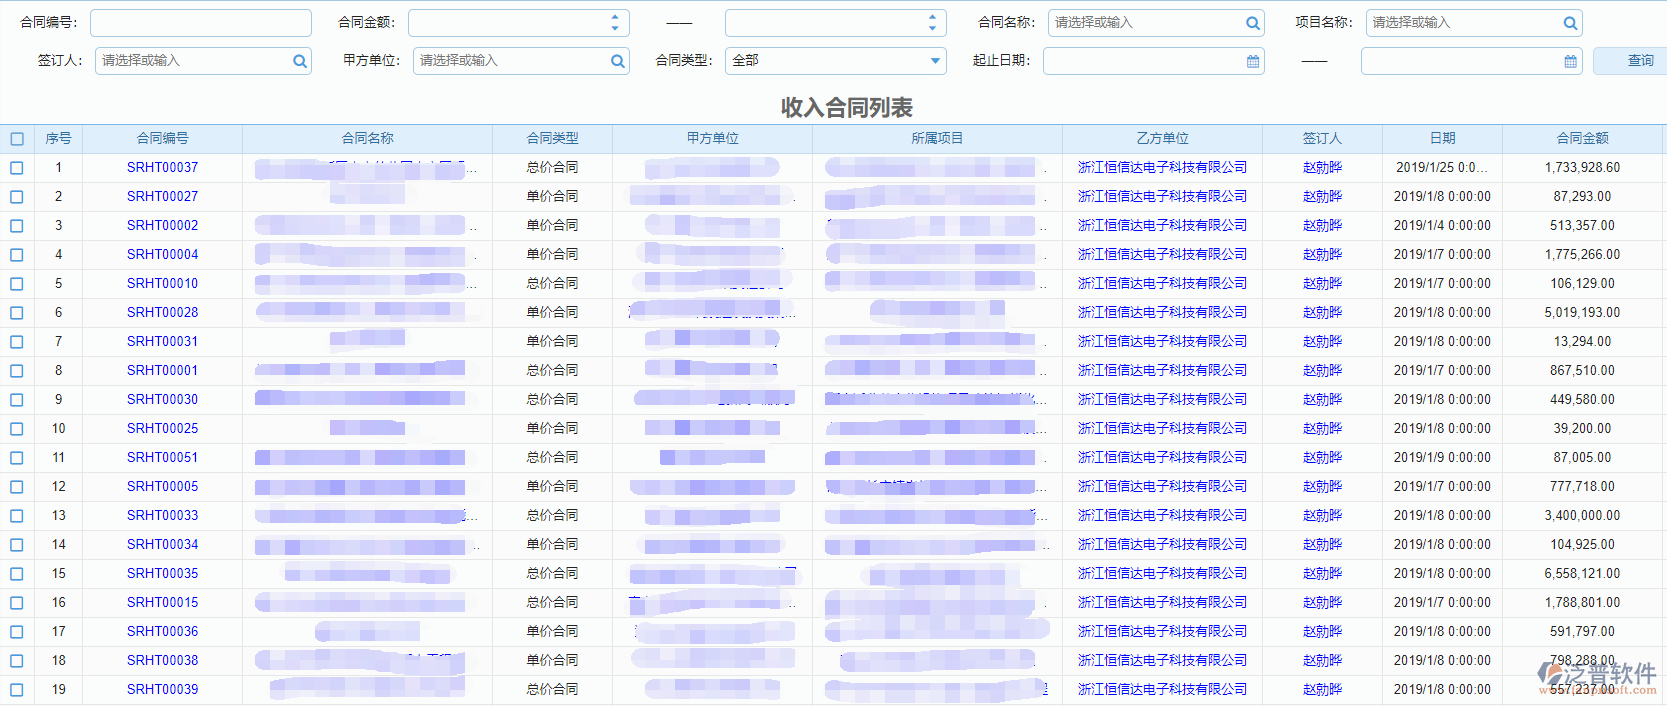The image size is (1667, 706).
Task: Sort by the 合同名称 column header
Action: 367,139
